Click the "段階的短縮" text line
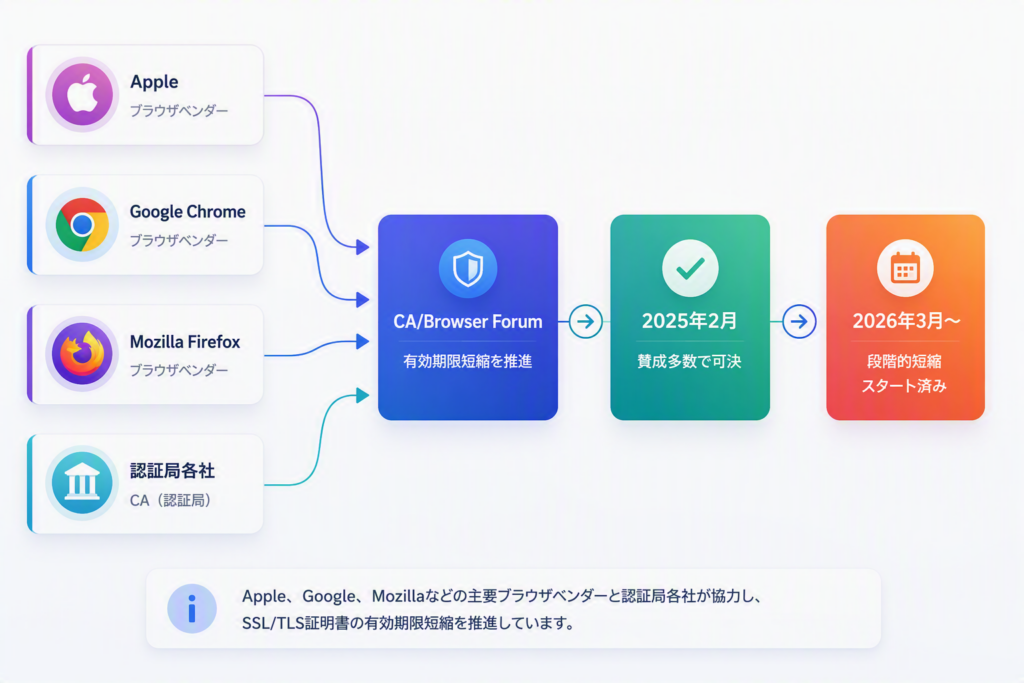 (904, 361)
